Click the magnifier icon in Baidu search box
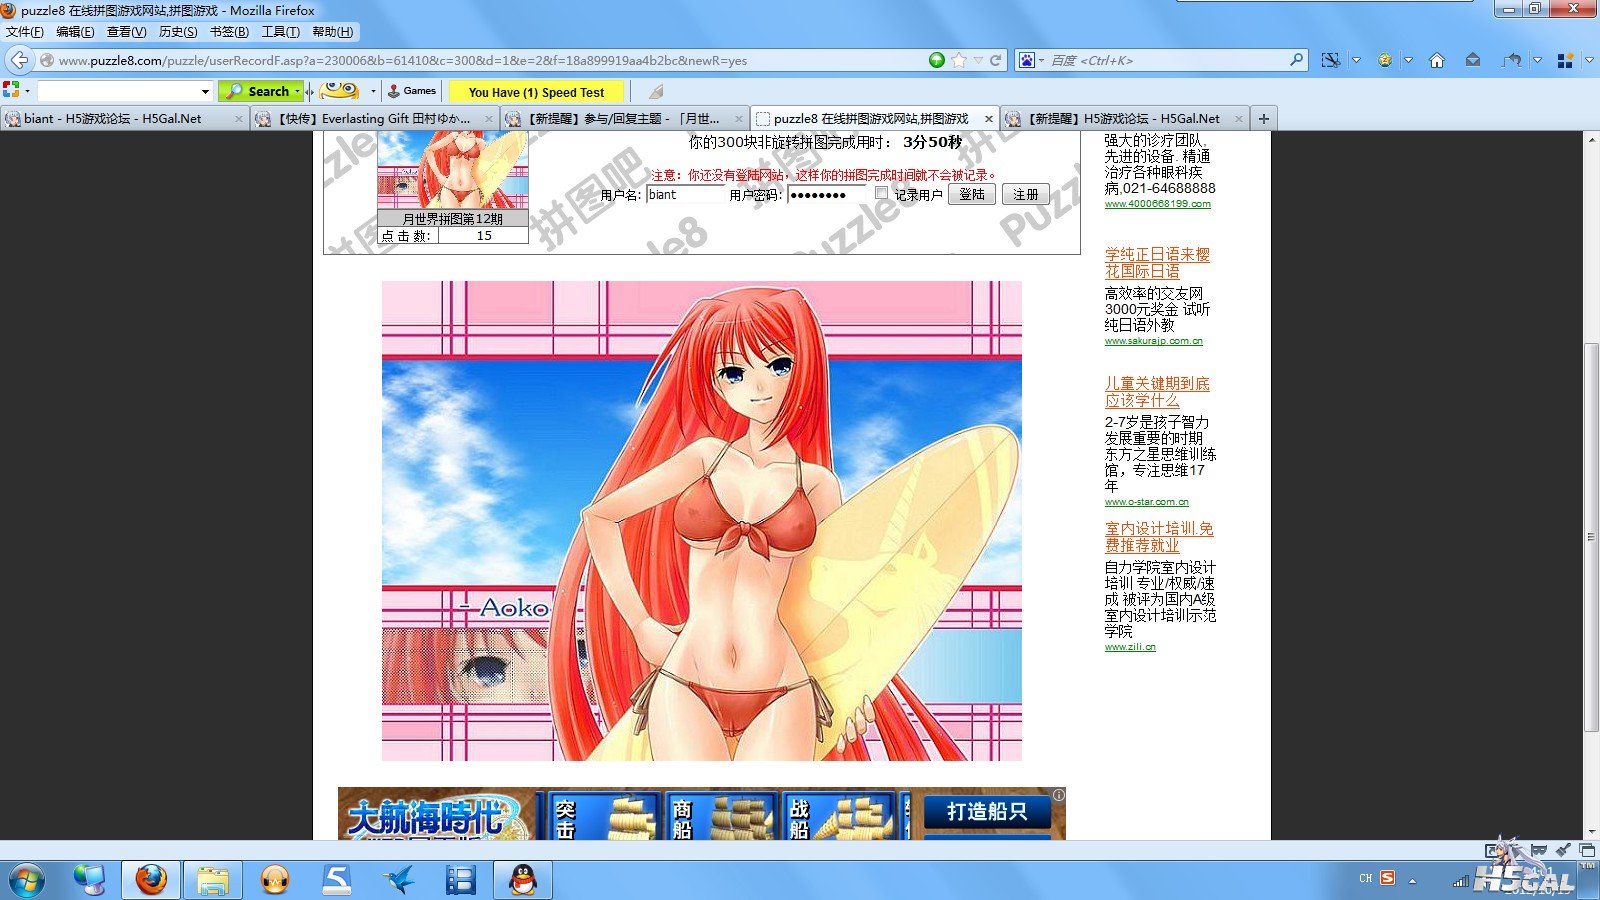This screenshot has height=900, width=1600. [1296, 60]
